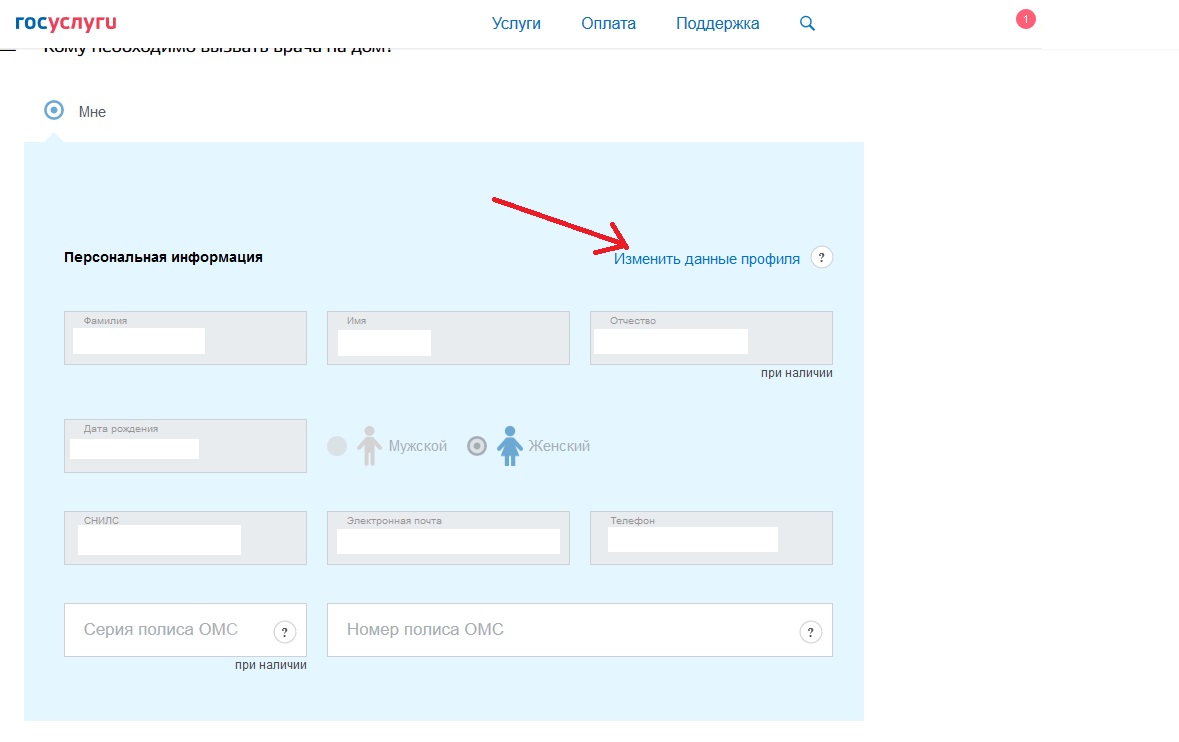Focus the Серия полиса ОМС field
The image size is (1179, 742).
[165, 630]
